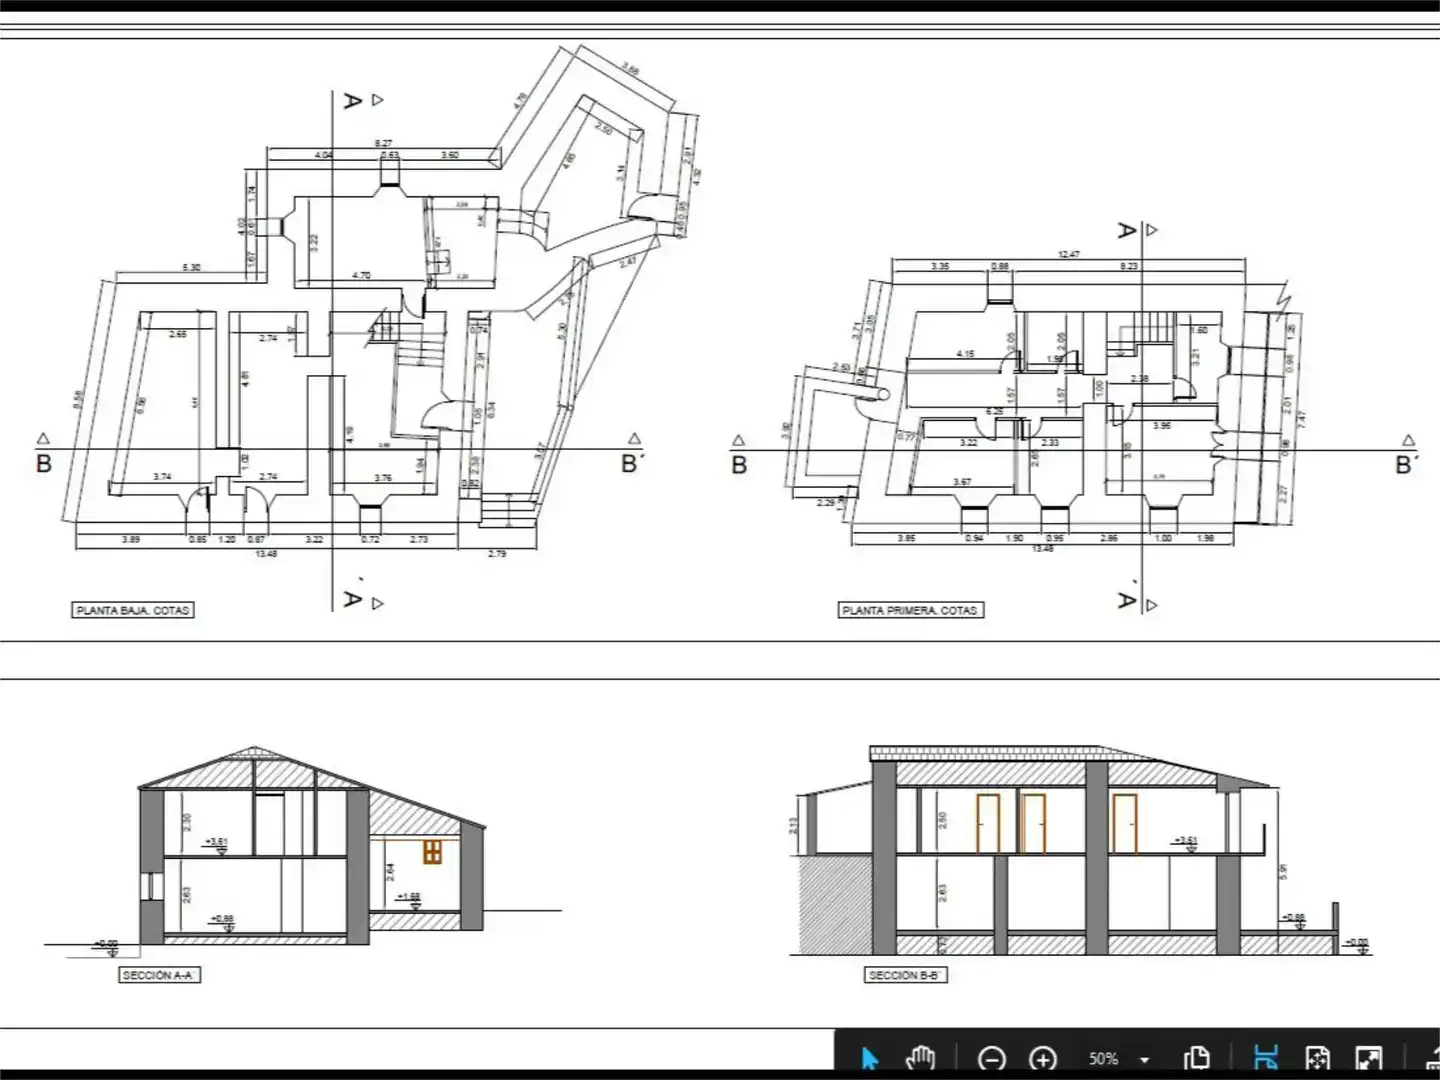Zoom in with the plus magnifier button
The width and height of the screenshot is (1440, 1080).
tap(1043, 1059)
